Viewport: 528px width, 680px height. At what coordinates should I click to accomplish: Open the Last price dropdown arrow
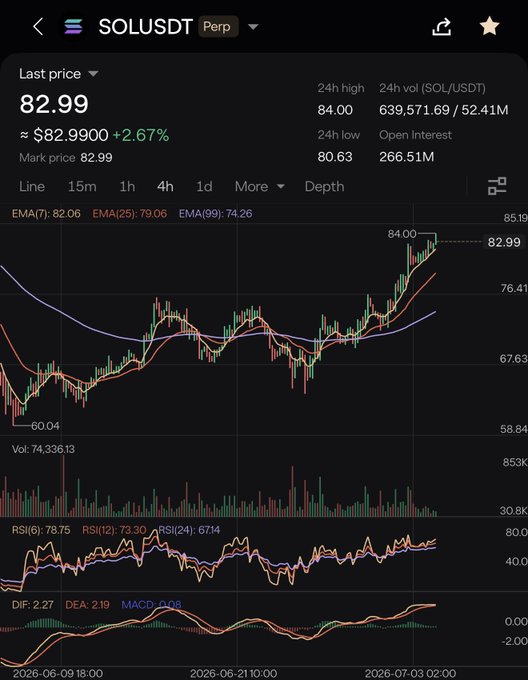93,74
